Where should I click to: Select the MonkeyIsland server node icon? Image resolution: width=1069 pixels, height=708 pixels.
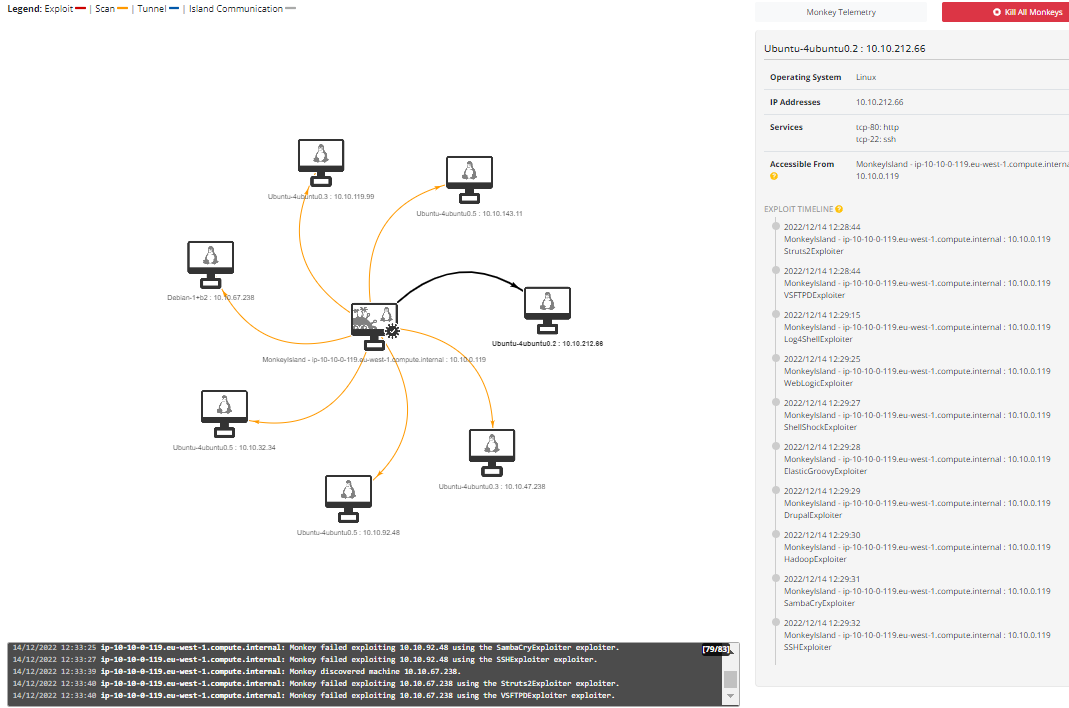pyautogui.click(x=374, y=326)
